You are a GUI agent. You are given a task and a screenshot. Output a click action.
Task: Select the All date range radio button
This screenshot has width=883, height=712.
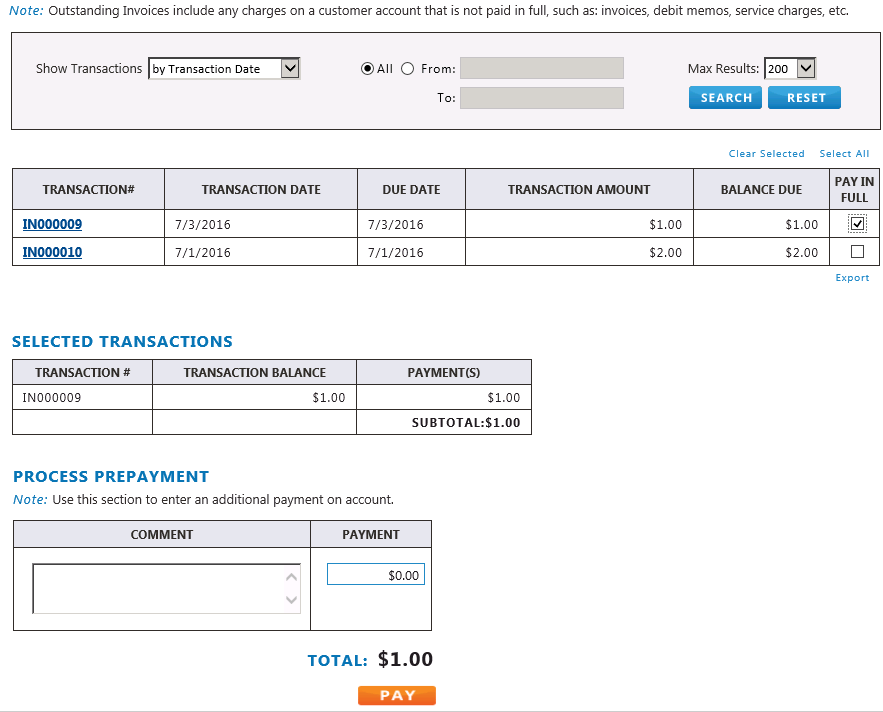[x=367, y=69]
